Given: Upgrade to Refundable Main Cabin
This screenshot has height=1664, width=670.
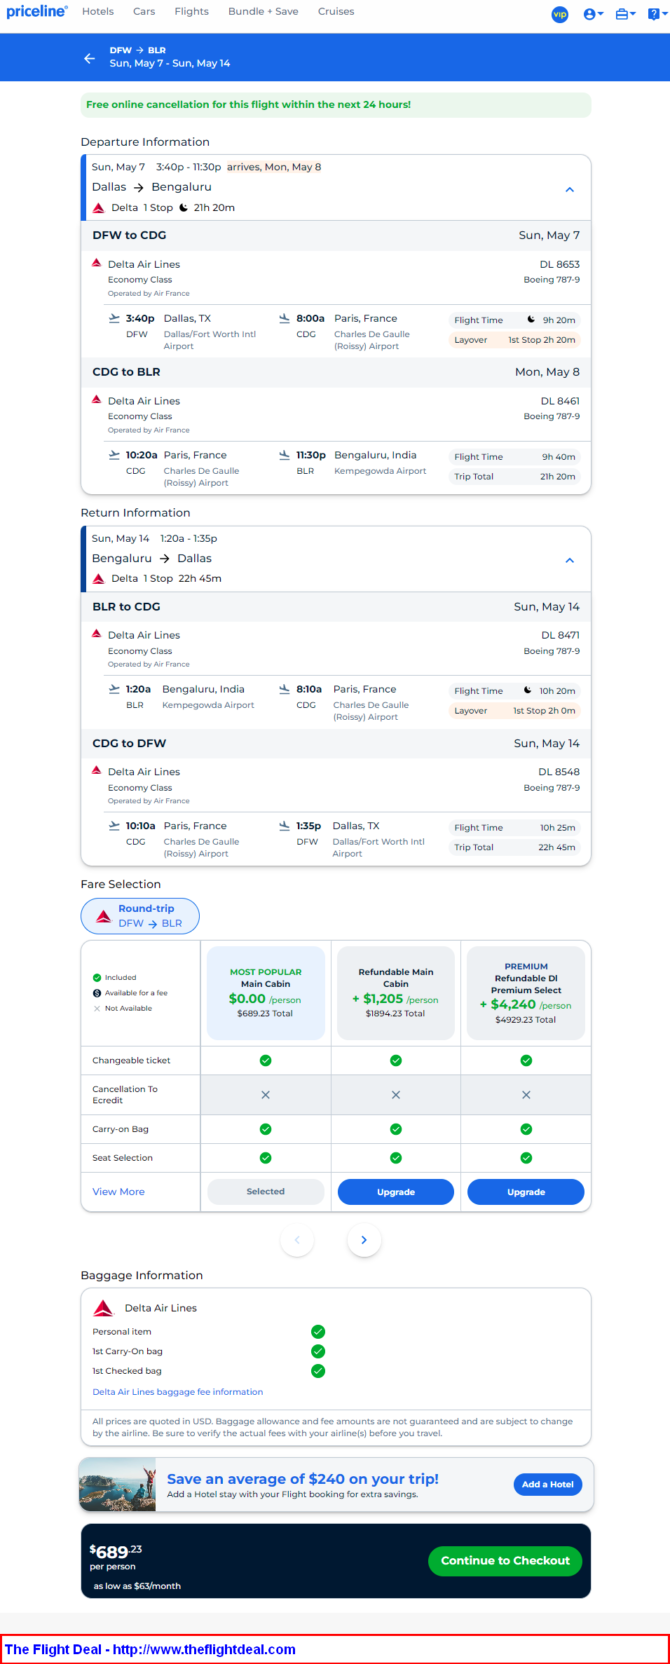Looking at the screenshot, I should pos(396,1192).
